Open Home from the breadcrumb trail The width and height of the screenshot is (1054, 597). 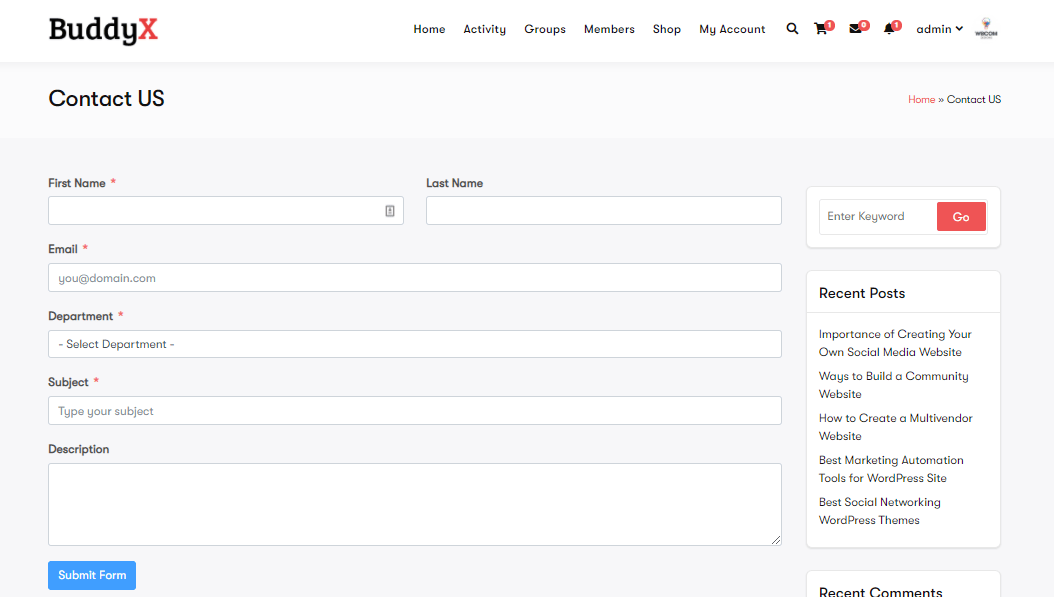[x=921, y=99]
